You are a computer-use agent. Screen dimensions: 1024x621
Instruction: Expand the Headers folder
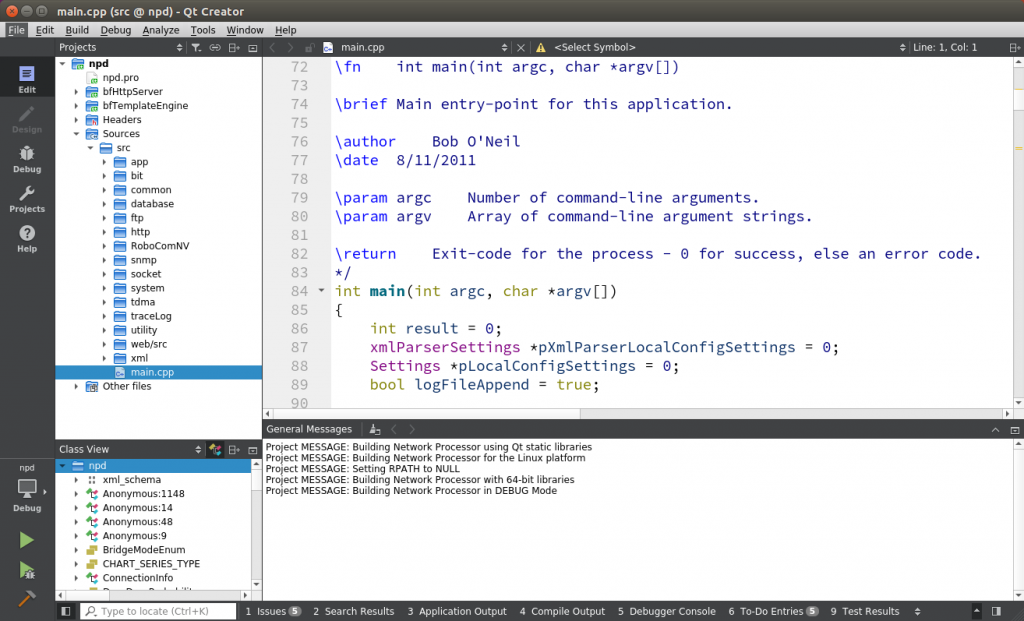tap(76, 119)
